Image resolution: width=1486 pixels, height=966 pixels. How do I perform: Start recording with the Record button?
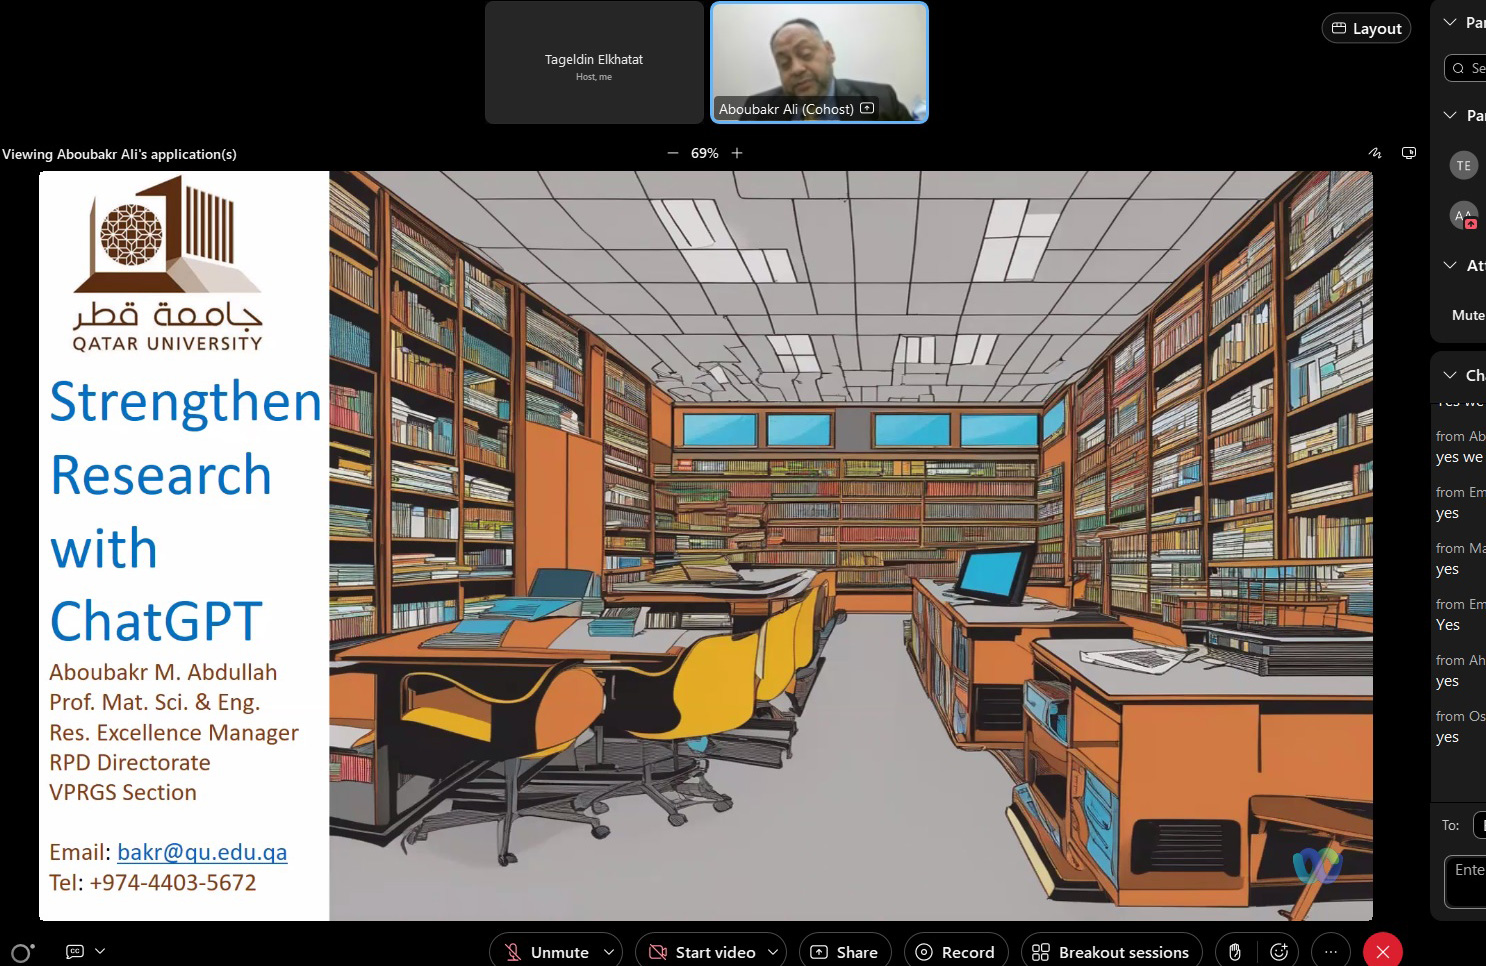[955, 952]
